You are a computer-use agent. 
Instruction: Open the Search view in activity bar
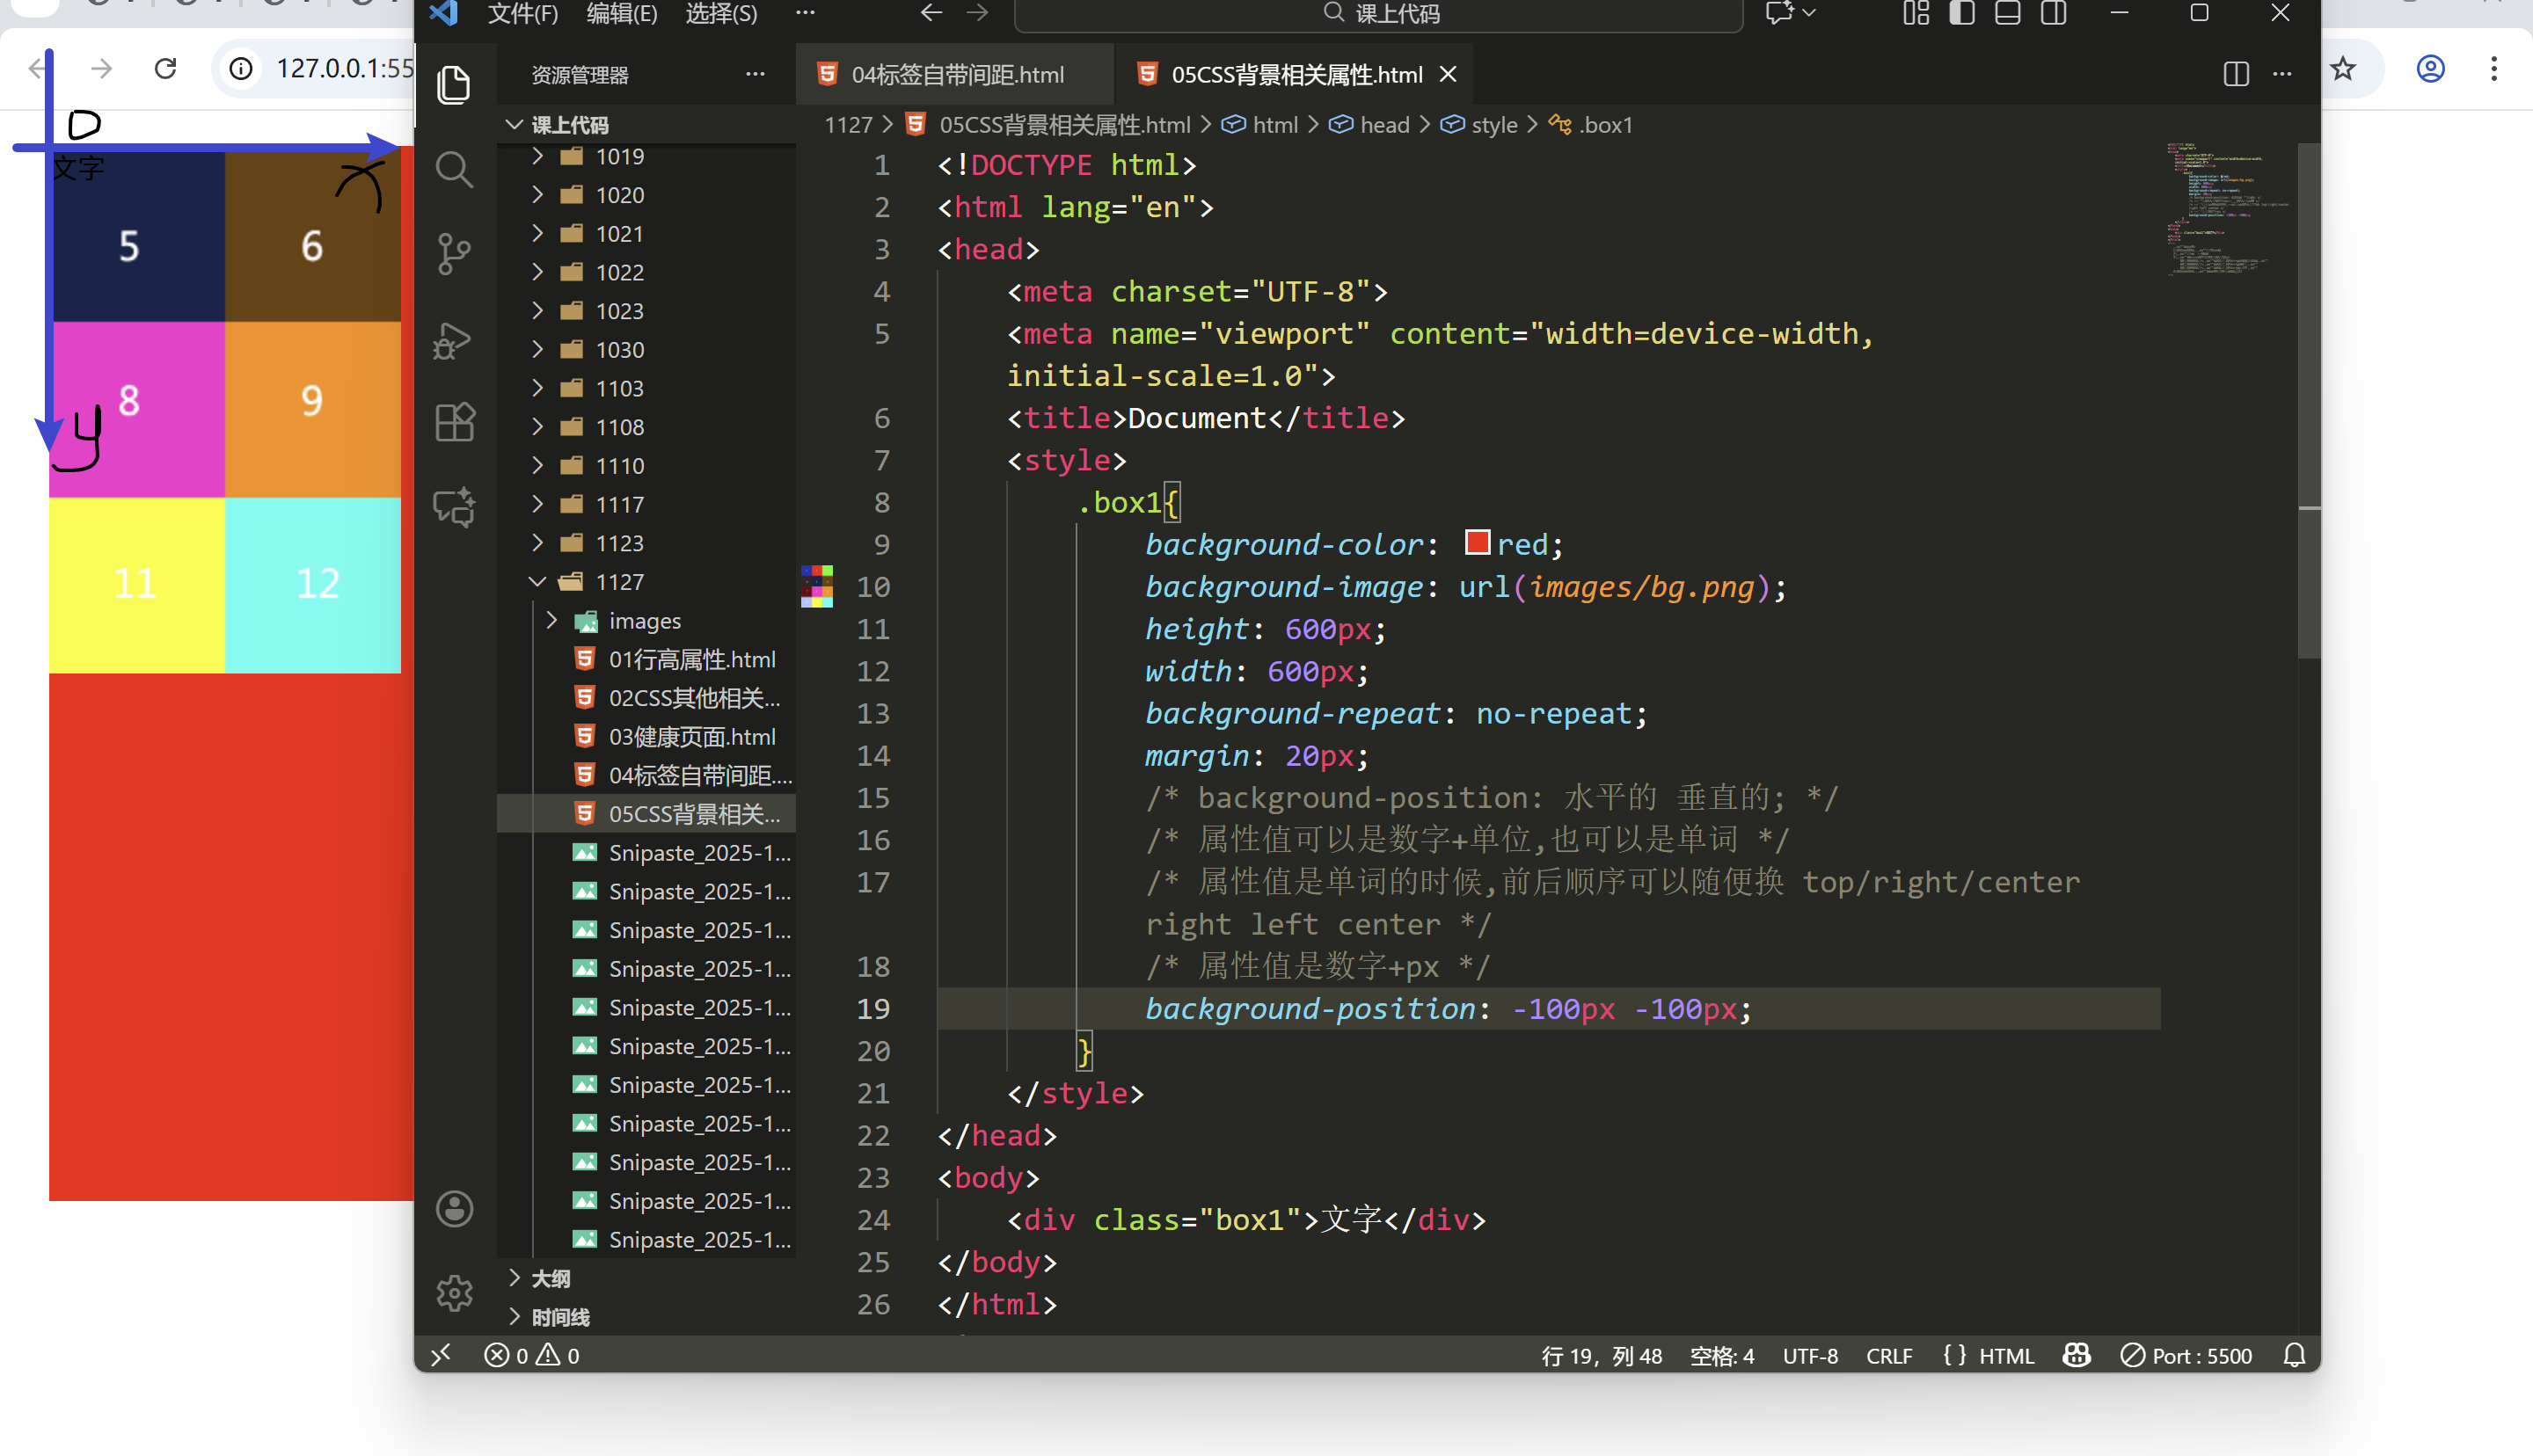click(x=454, y=169)
